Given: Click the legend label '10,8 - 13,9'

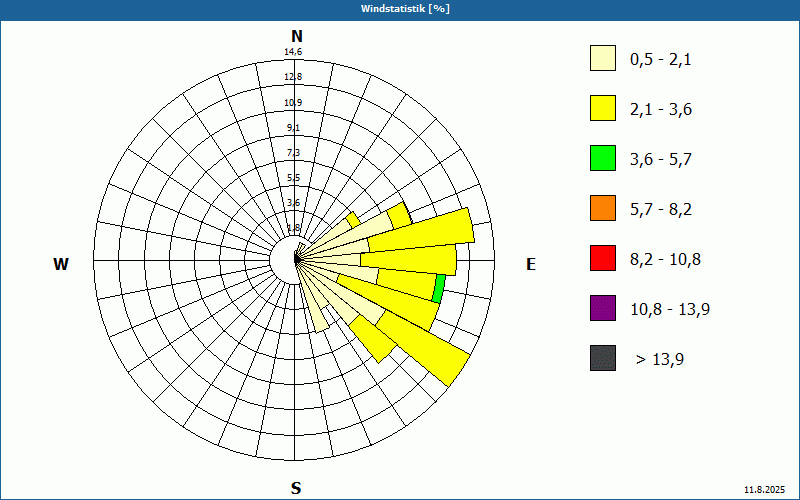Looking at the screenshot, I should (x=670, y=310).
